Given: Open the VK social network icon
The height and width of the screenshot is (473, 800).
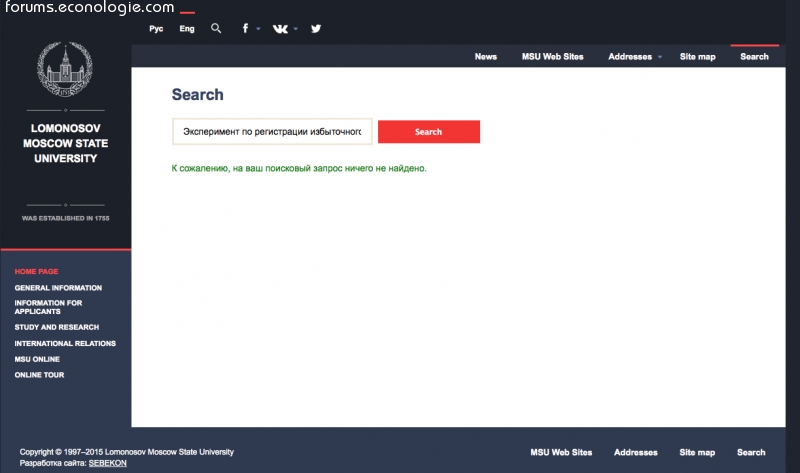Looking at the screenshot, I should coord(281,29).
